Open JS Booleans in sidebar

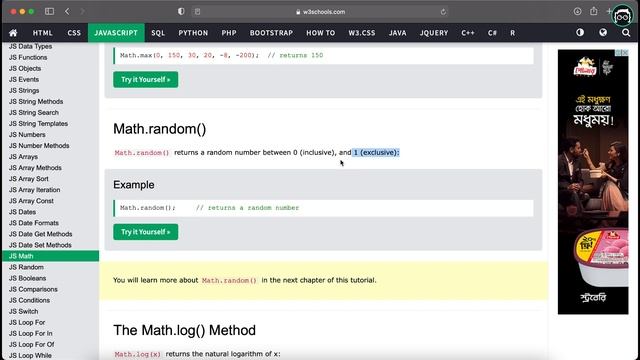(27, 278)
